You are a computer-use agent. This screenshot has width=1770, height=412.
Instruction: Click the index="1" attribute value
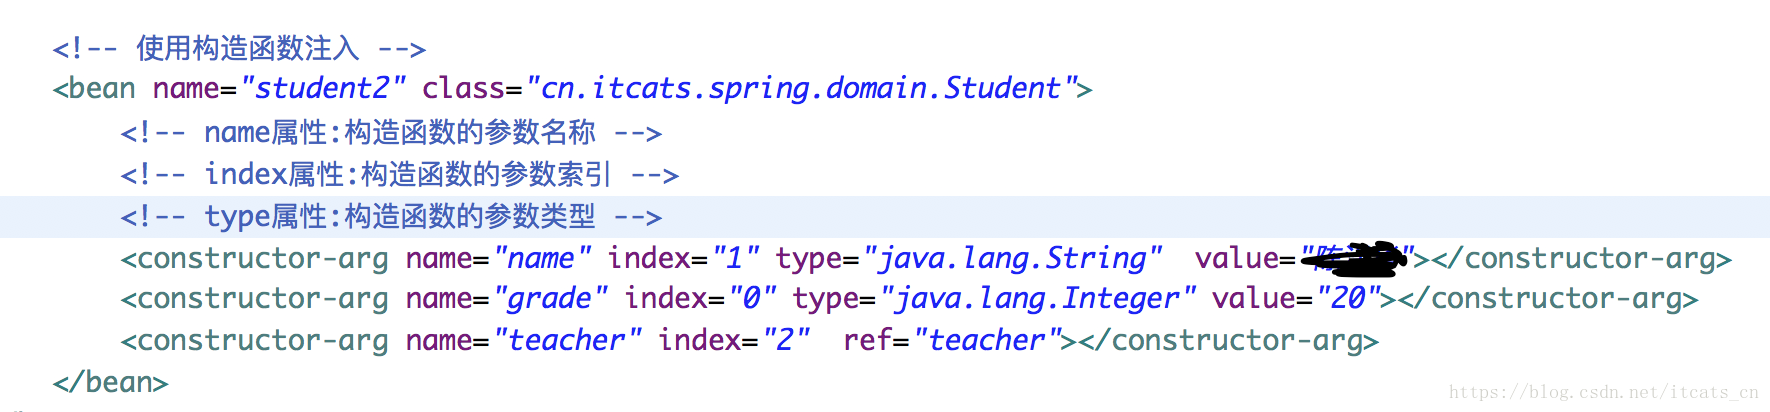point(735,259)
